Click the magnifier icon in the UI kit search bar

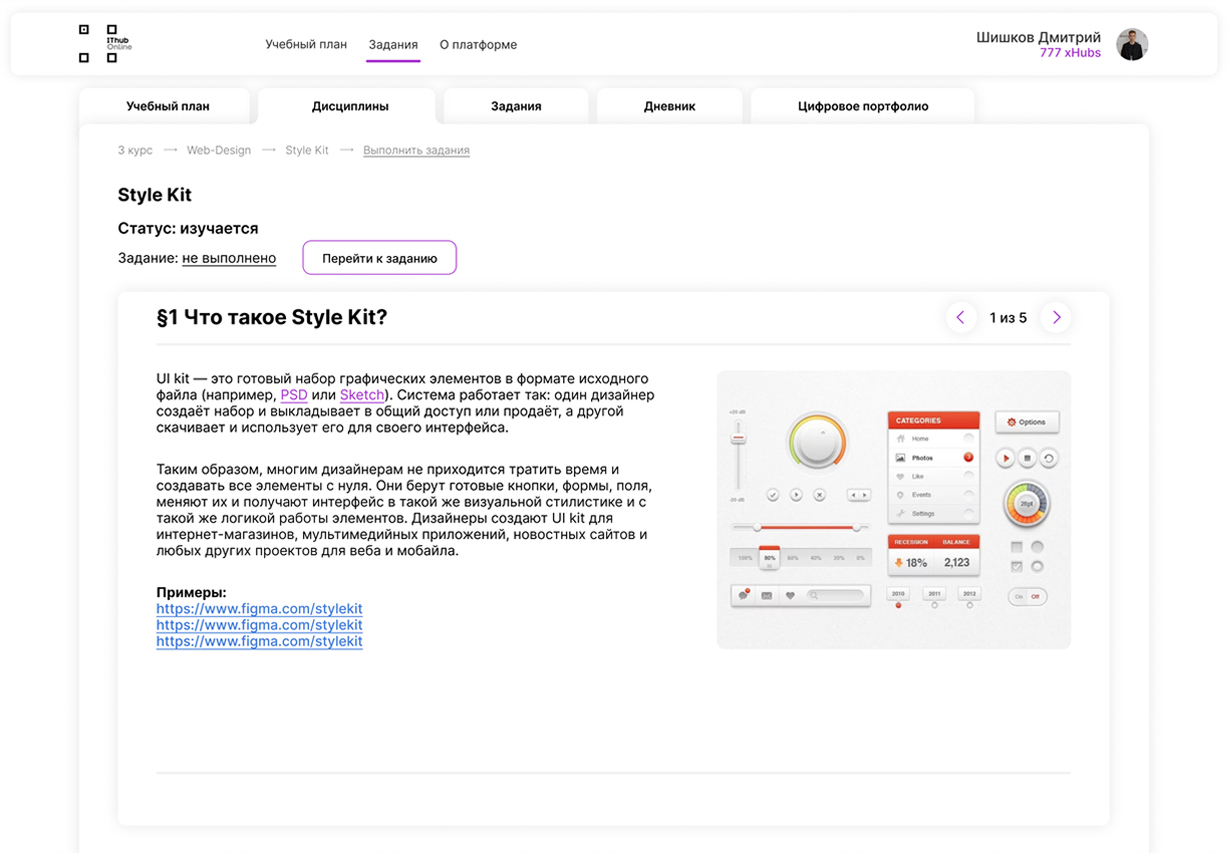click(814, 595)
